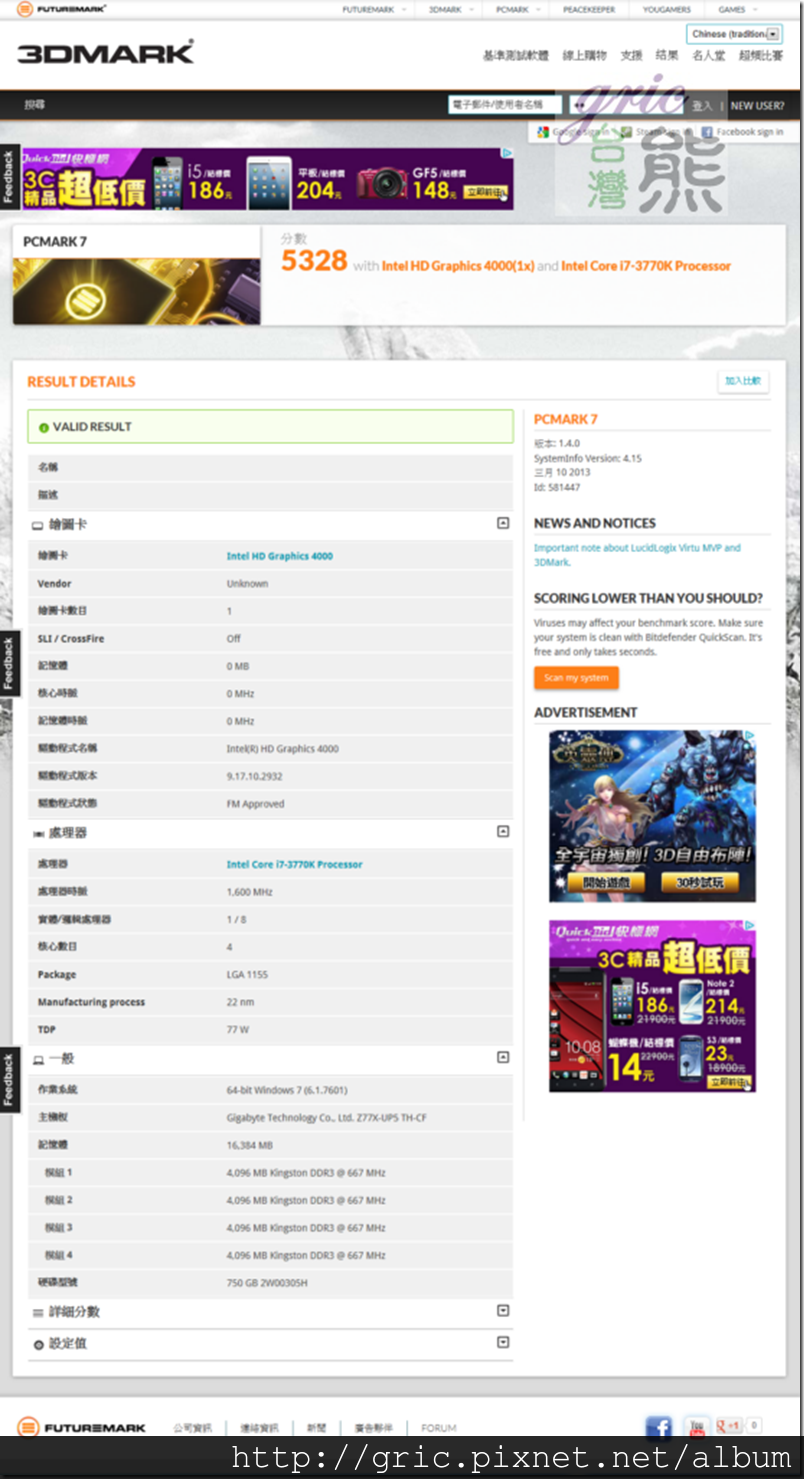Open the 3DMARK top menu dropdown
The image size is (804, 1479).
click(450, 9)
